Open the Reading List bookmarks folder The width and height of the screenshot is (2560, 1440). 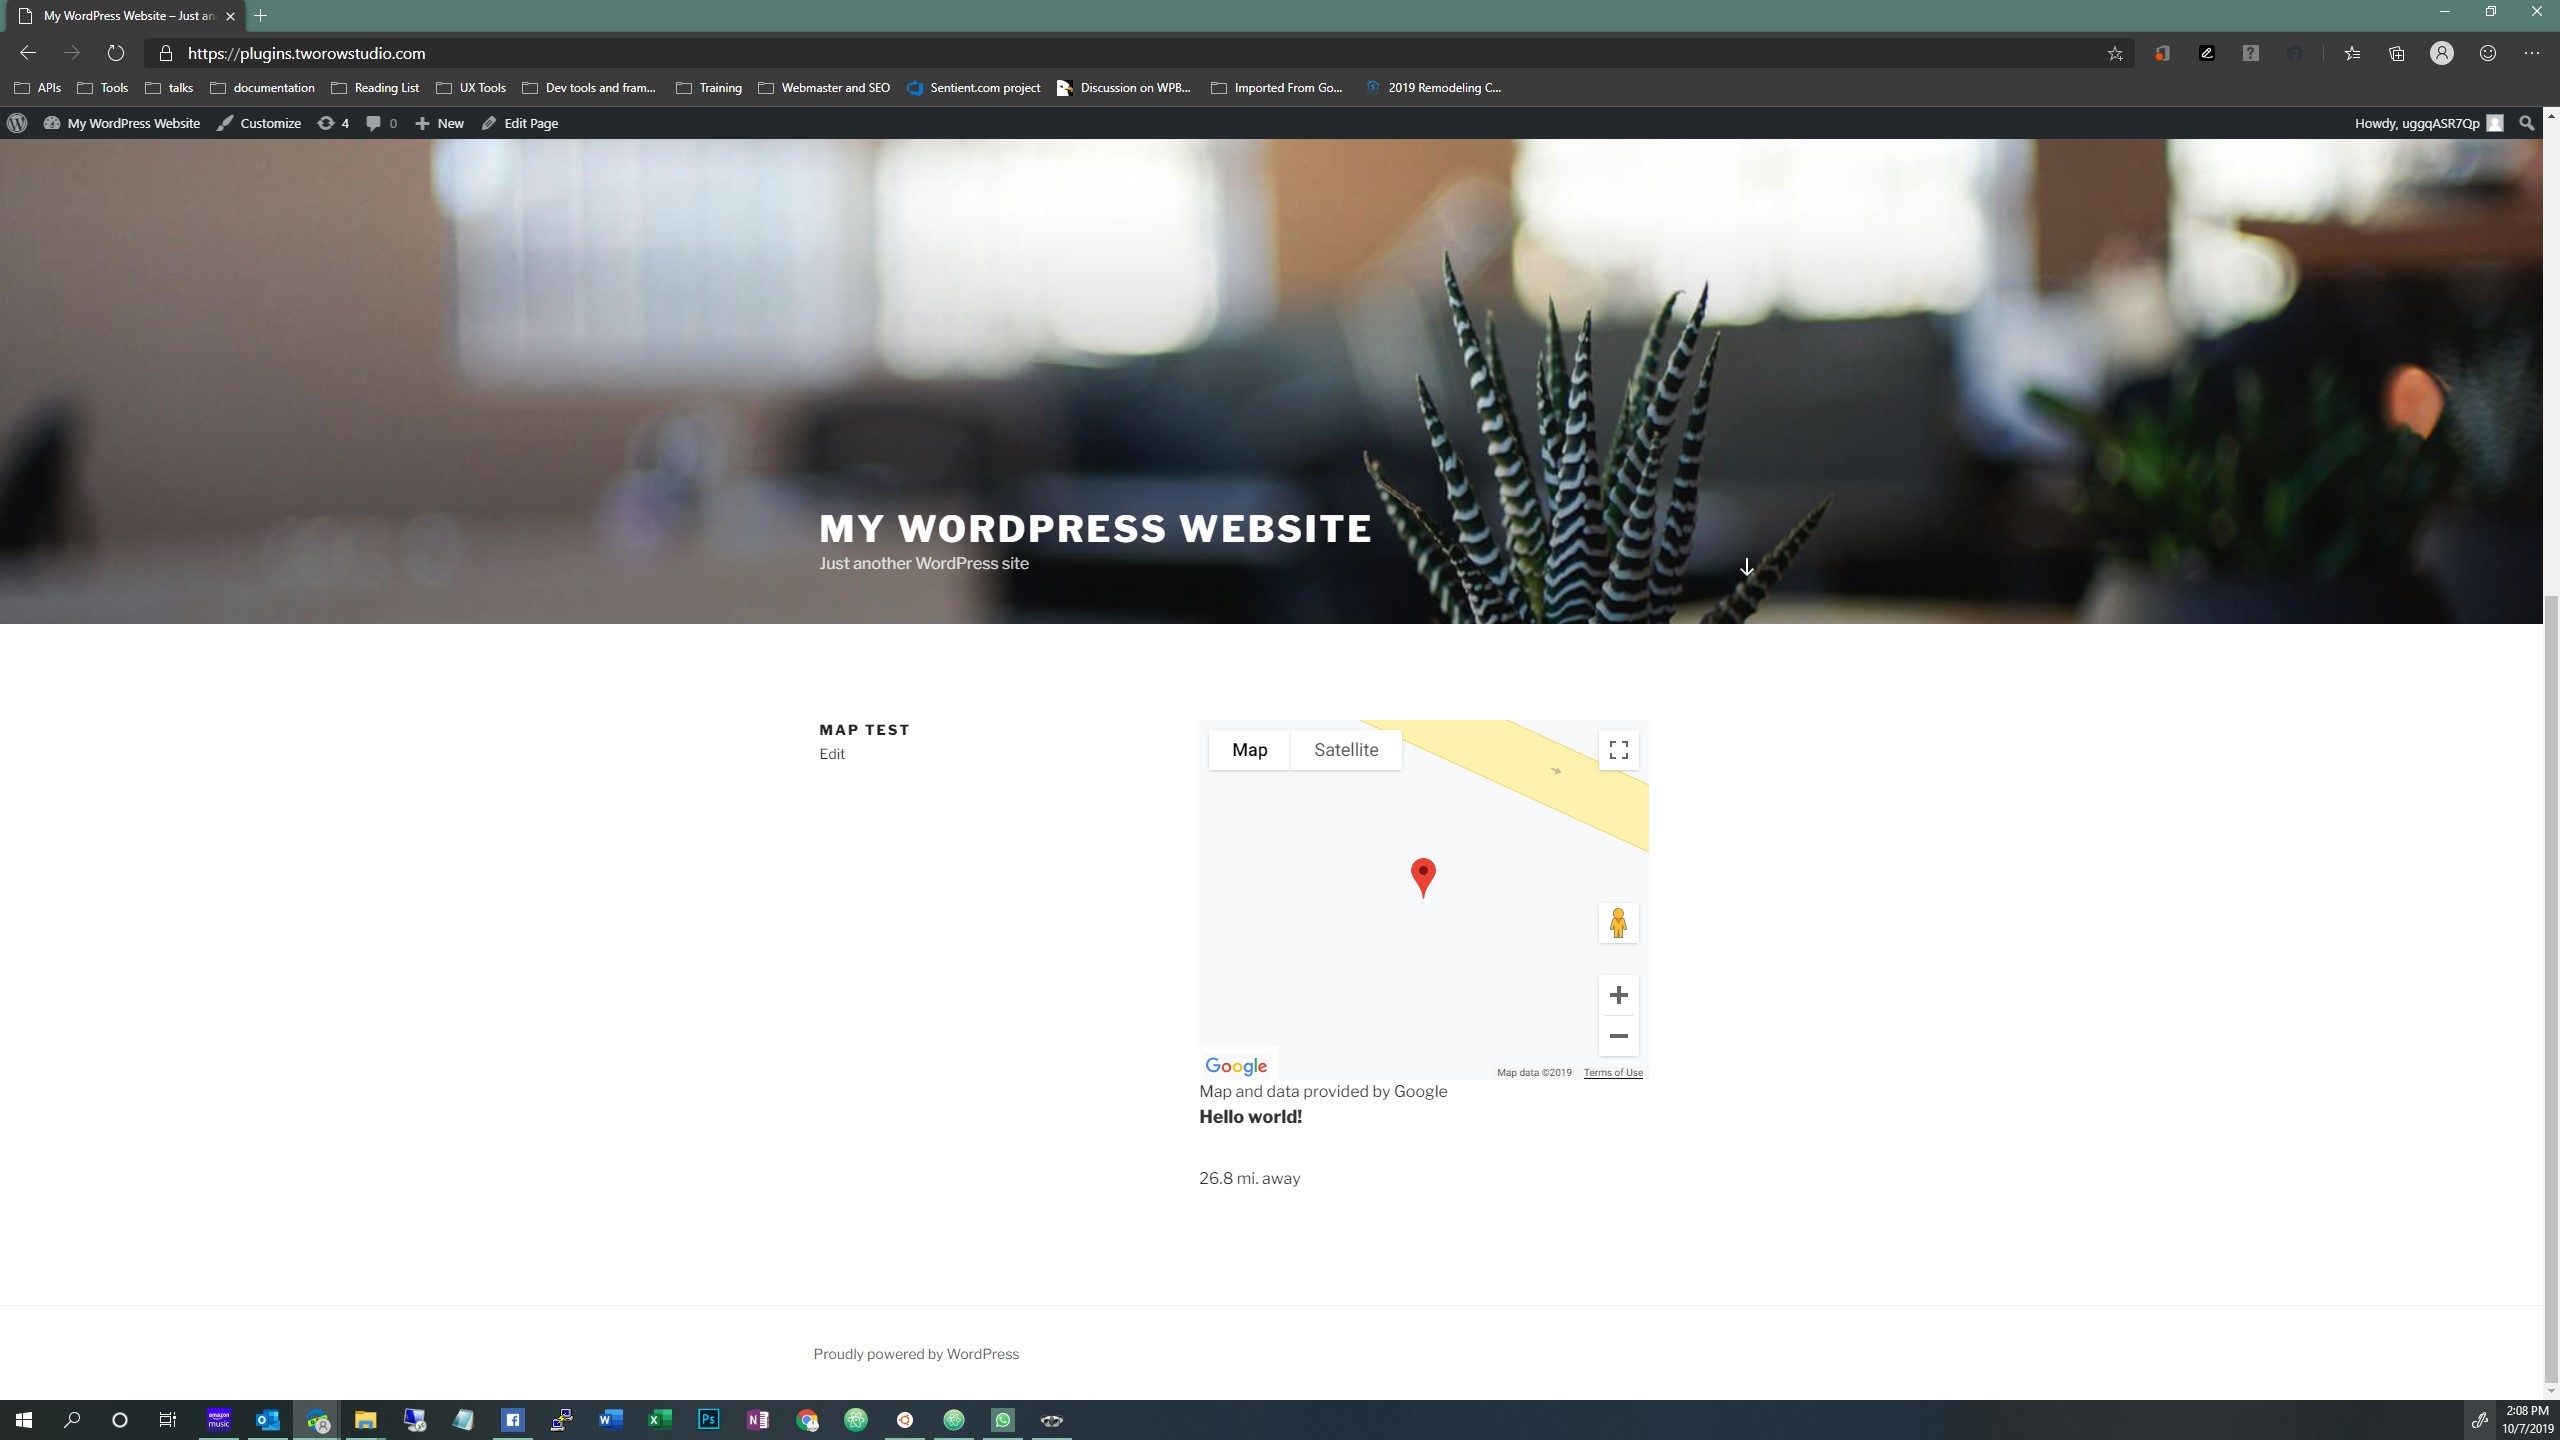click(x=375, y=88)
